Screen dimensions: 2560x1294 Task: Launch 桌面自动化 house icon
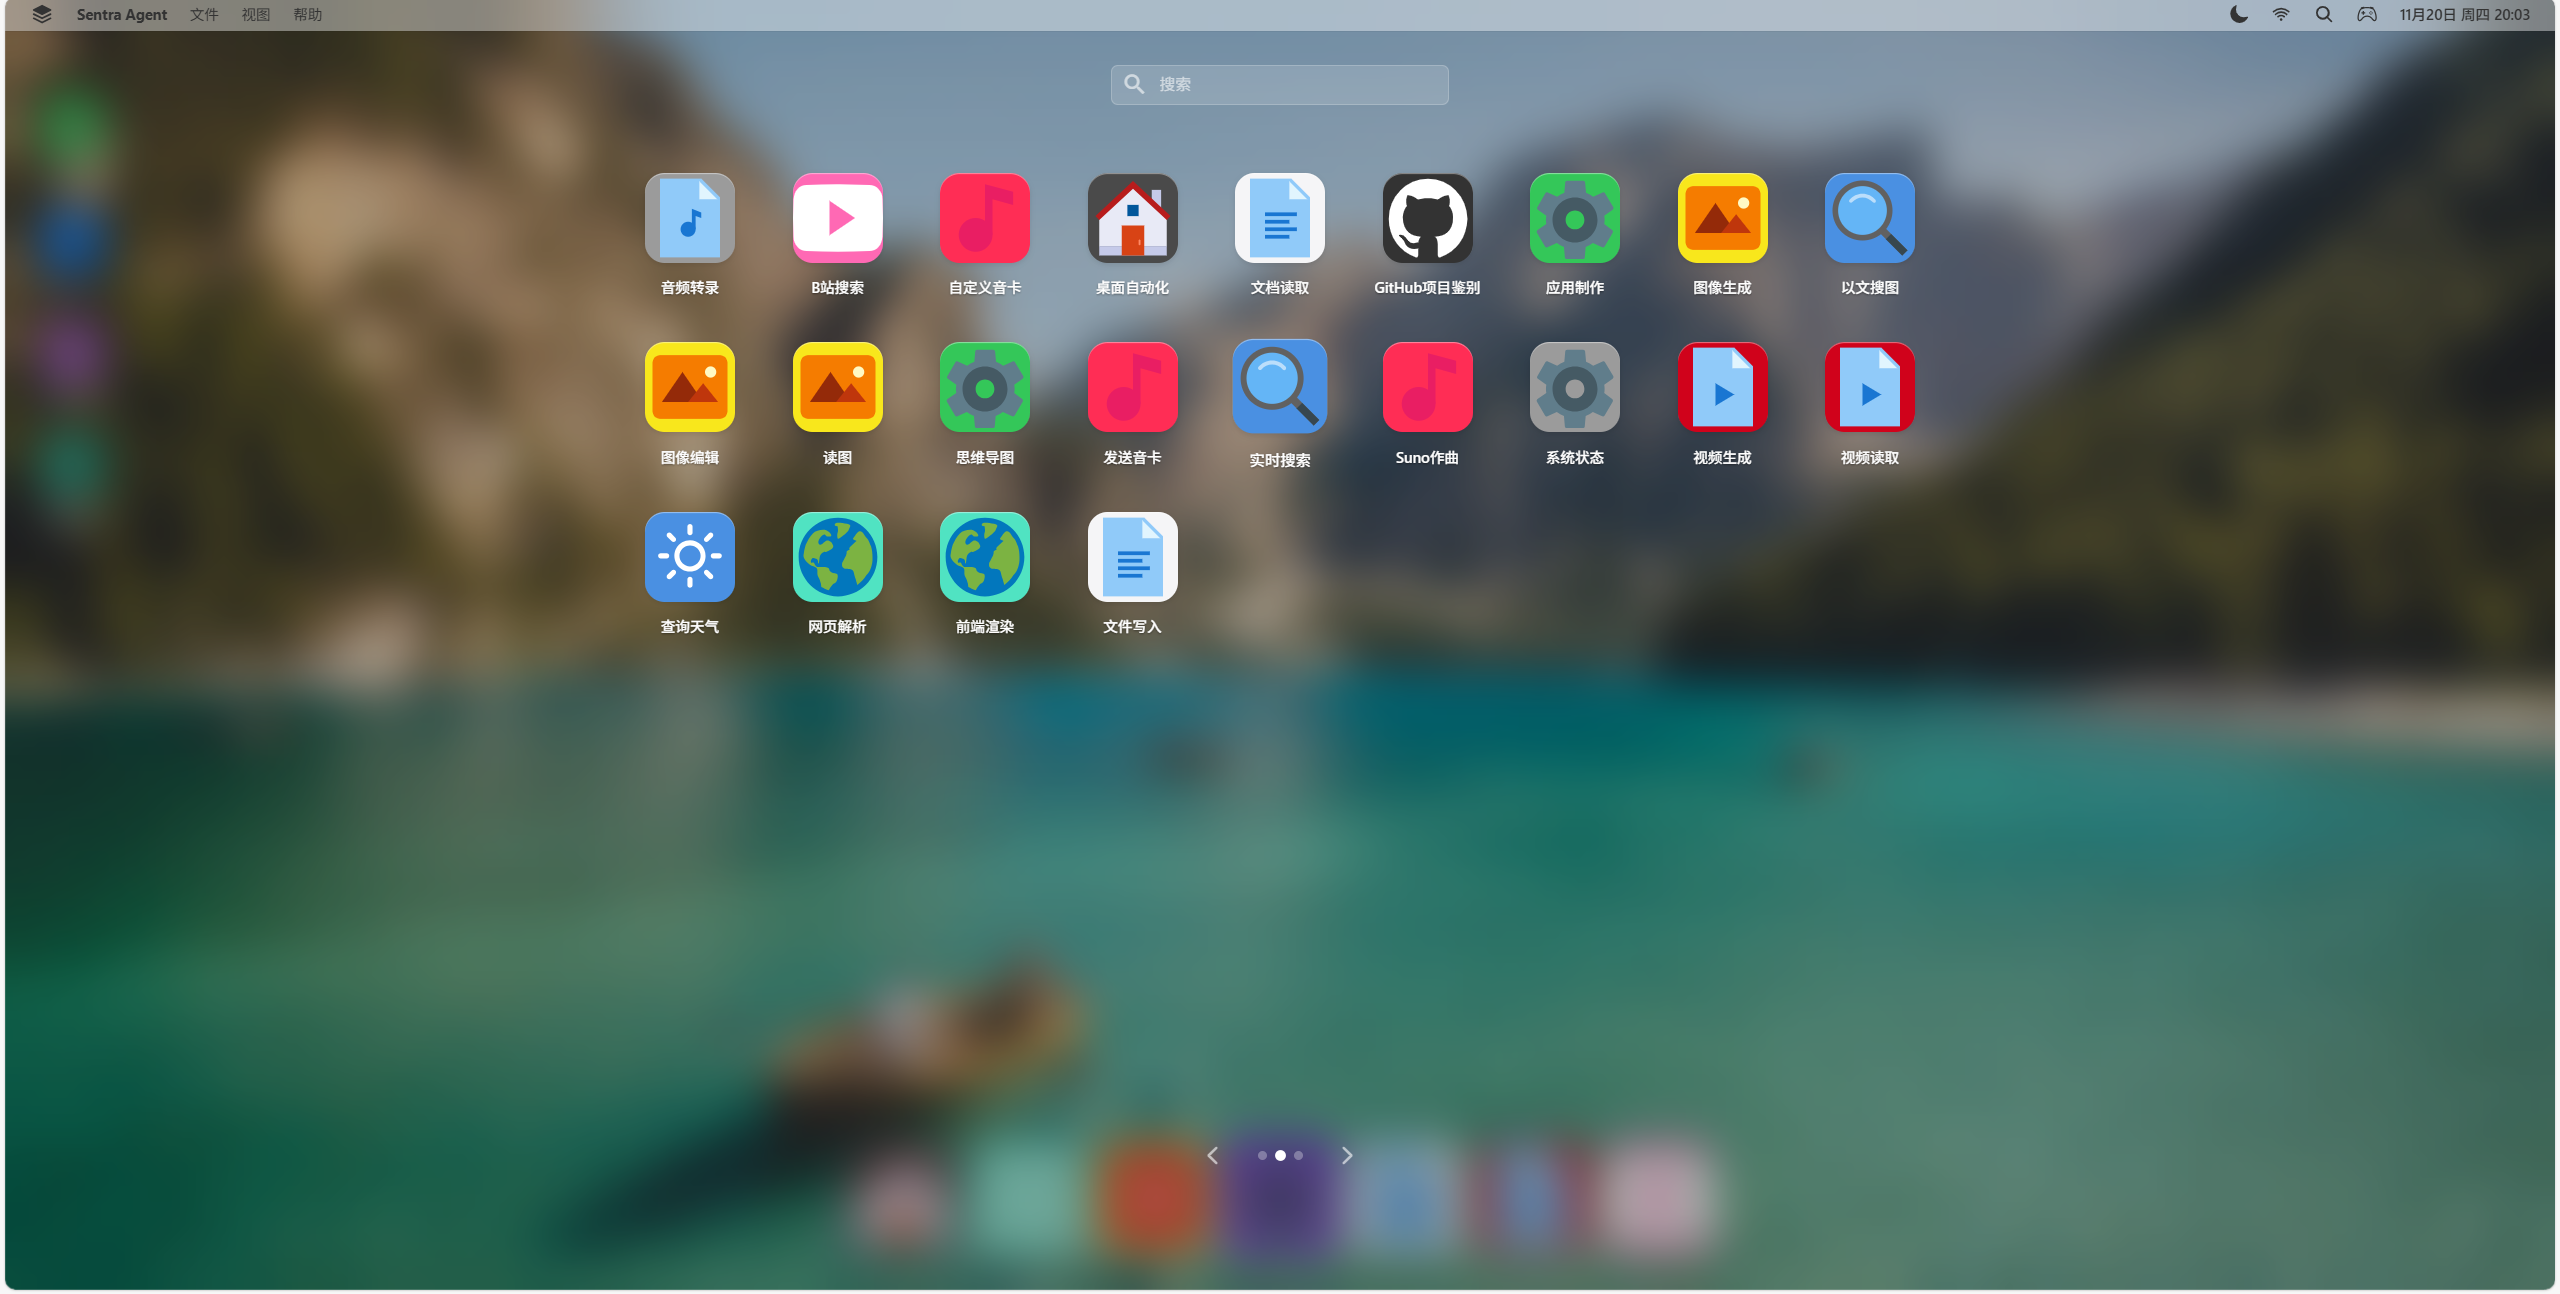pos(1132,219)
